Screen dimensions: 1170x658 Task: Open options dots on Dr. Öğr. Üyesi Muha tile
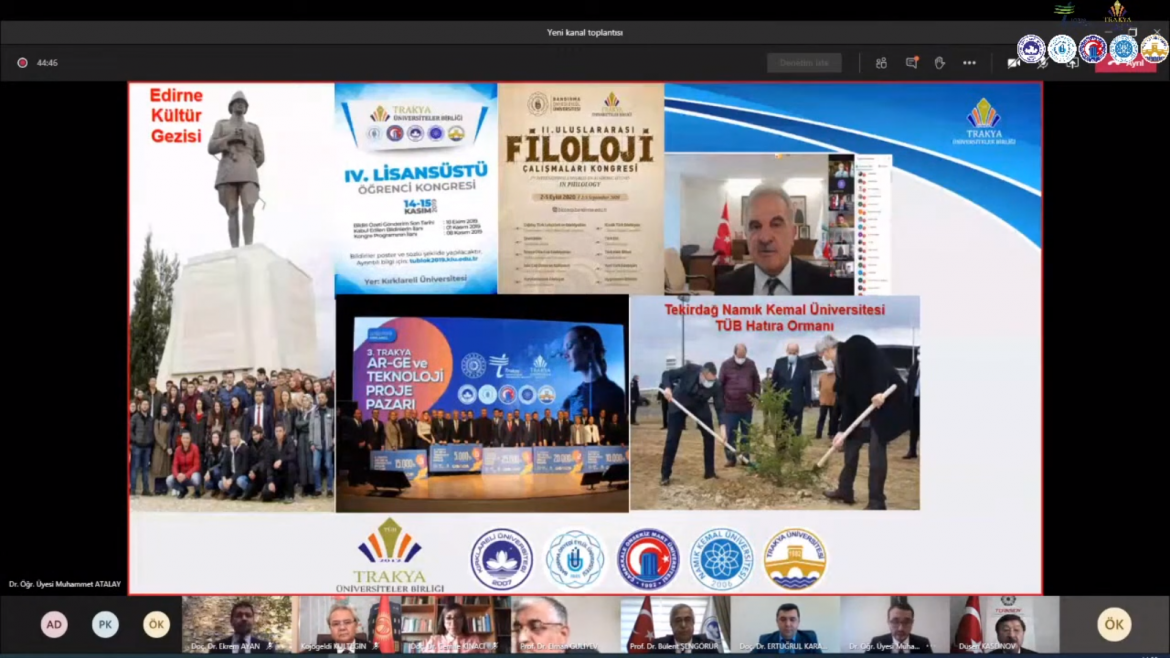tap(930, 646)
